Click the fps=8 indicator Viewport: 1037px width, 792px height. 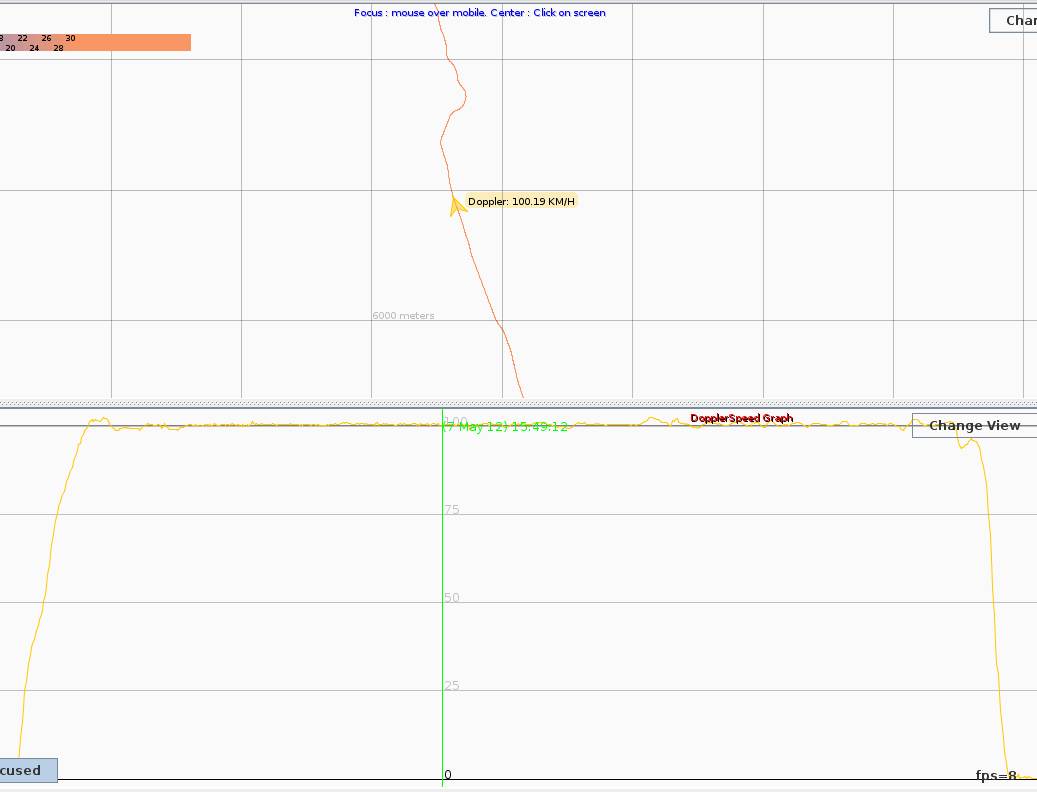pyautogui.click(x=996, y=775)
